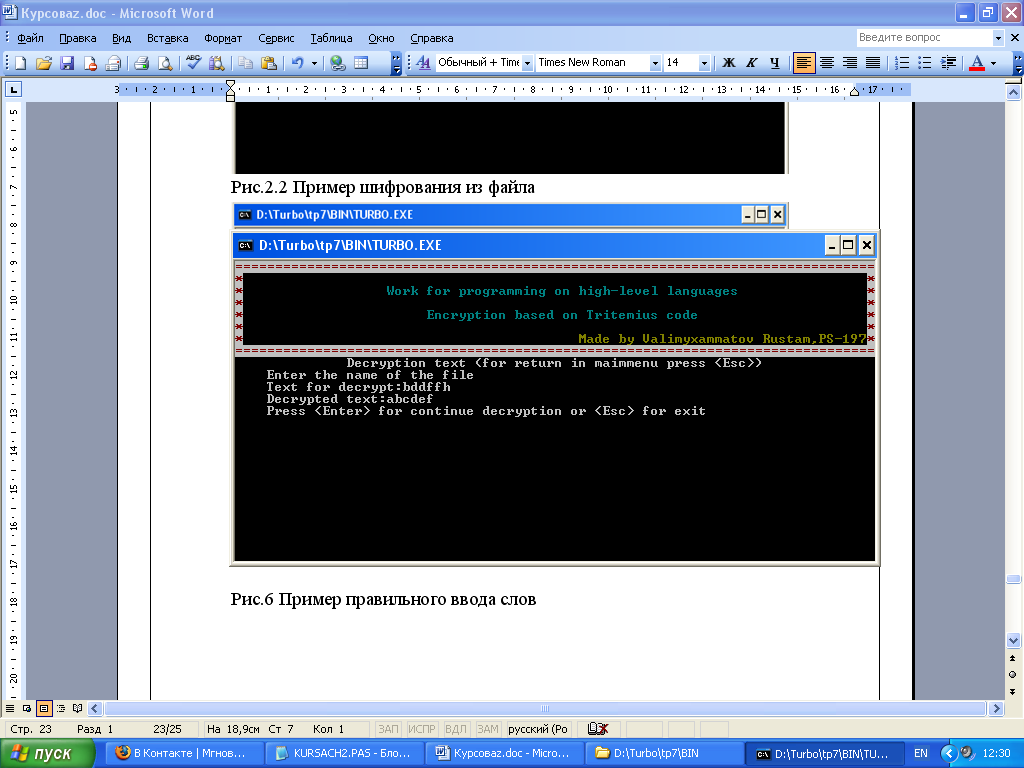Open the Таблица menu
The image size is (1024, 768).
[331, 38]
